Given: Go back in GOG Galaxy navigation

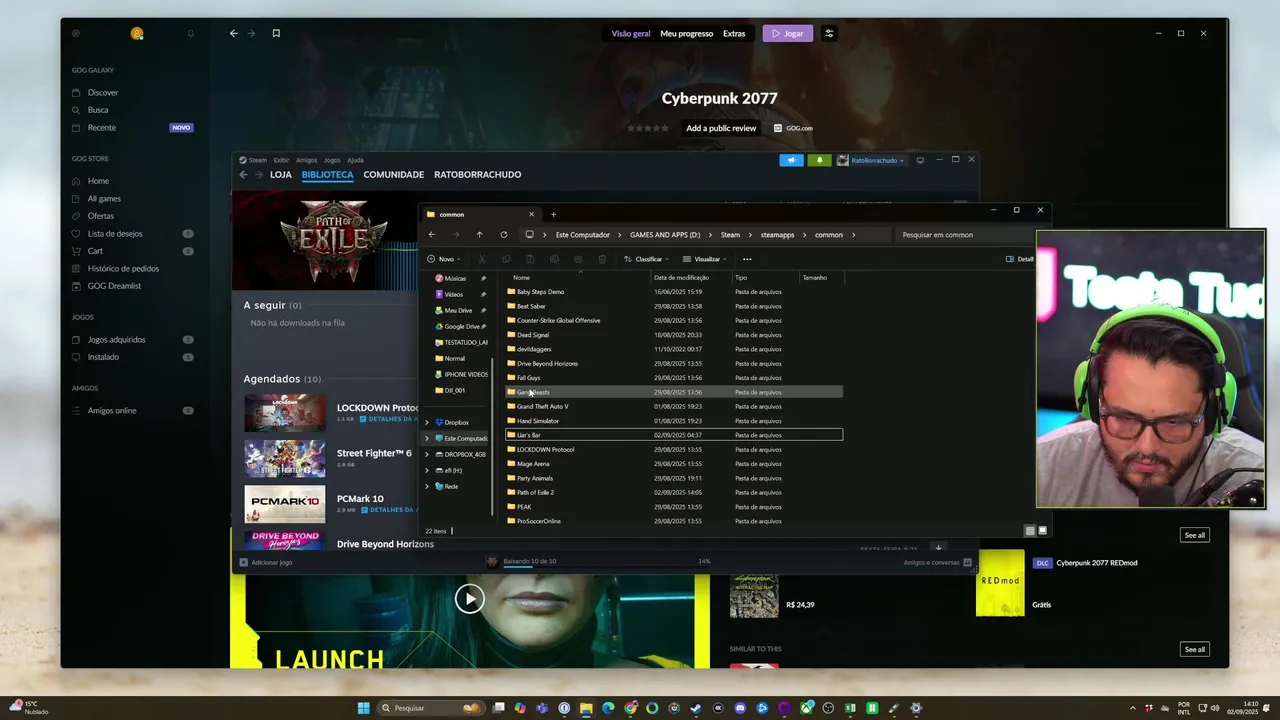Looking at the screenshot, I should [x=234, y=33].
